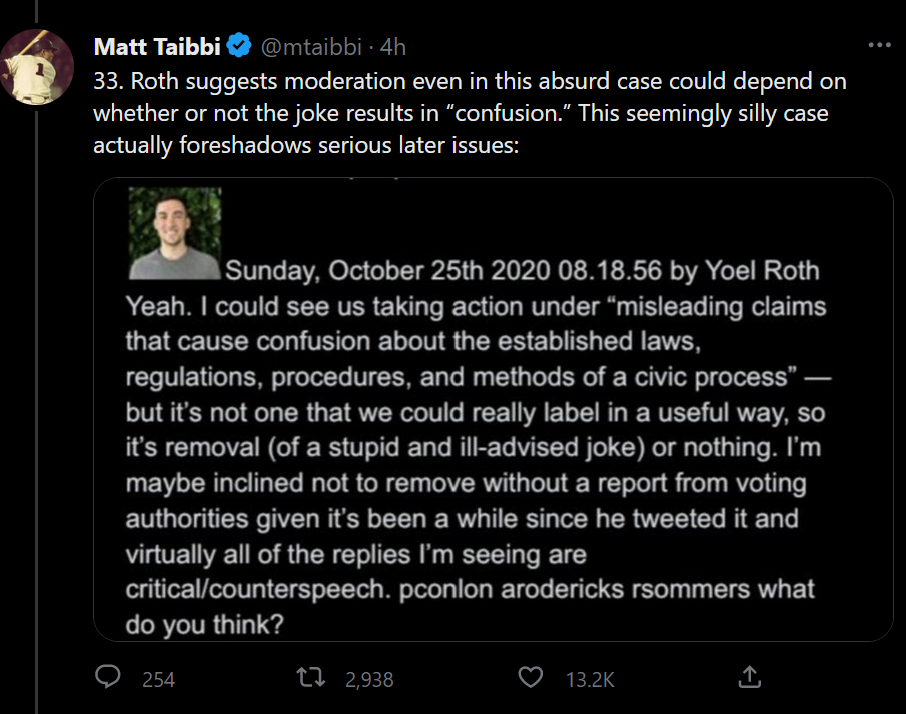Screen dimensions: 906x714
Task: Click the tweet text starting with "33. Roth suggests"
Action: click(x=470, y=82)
